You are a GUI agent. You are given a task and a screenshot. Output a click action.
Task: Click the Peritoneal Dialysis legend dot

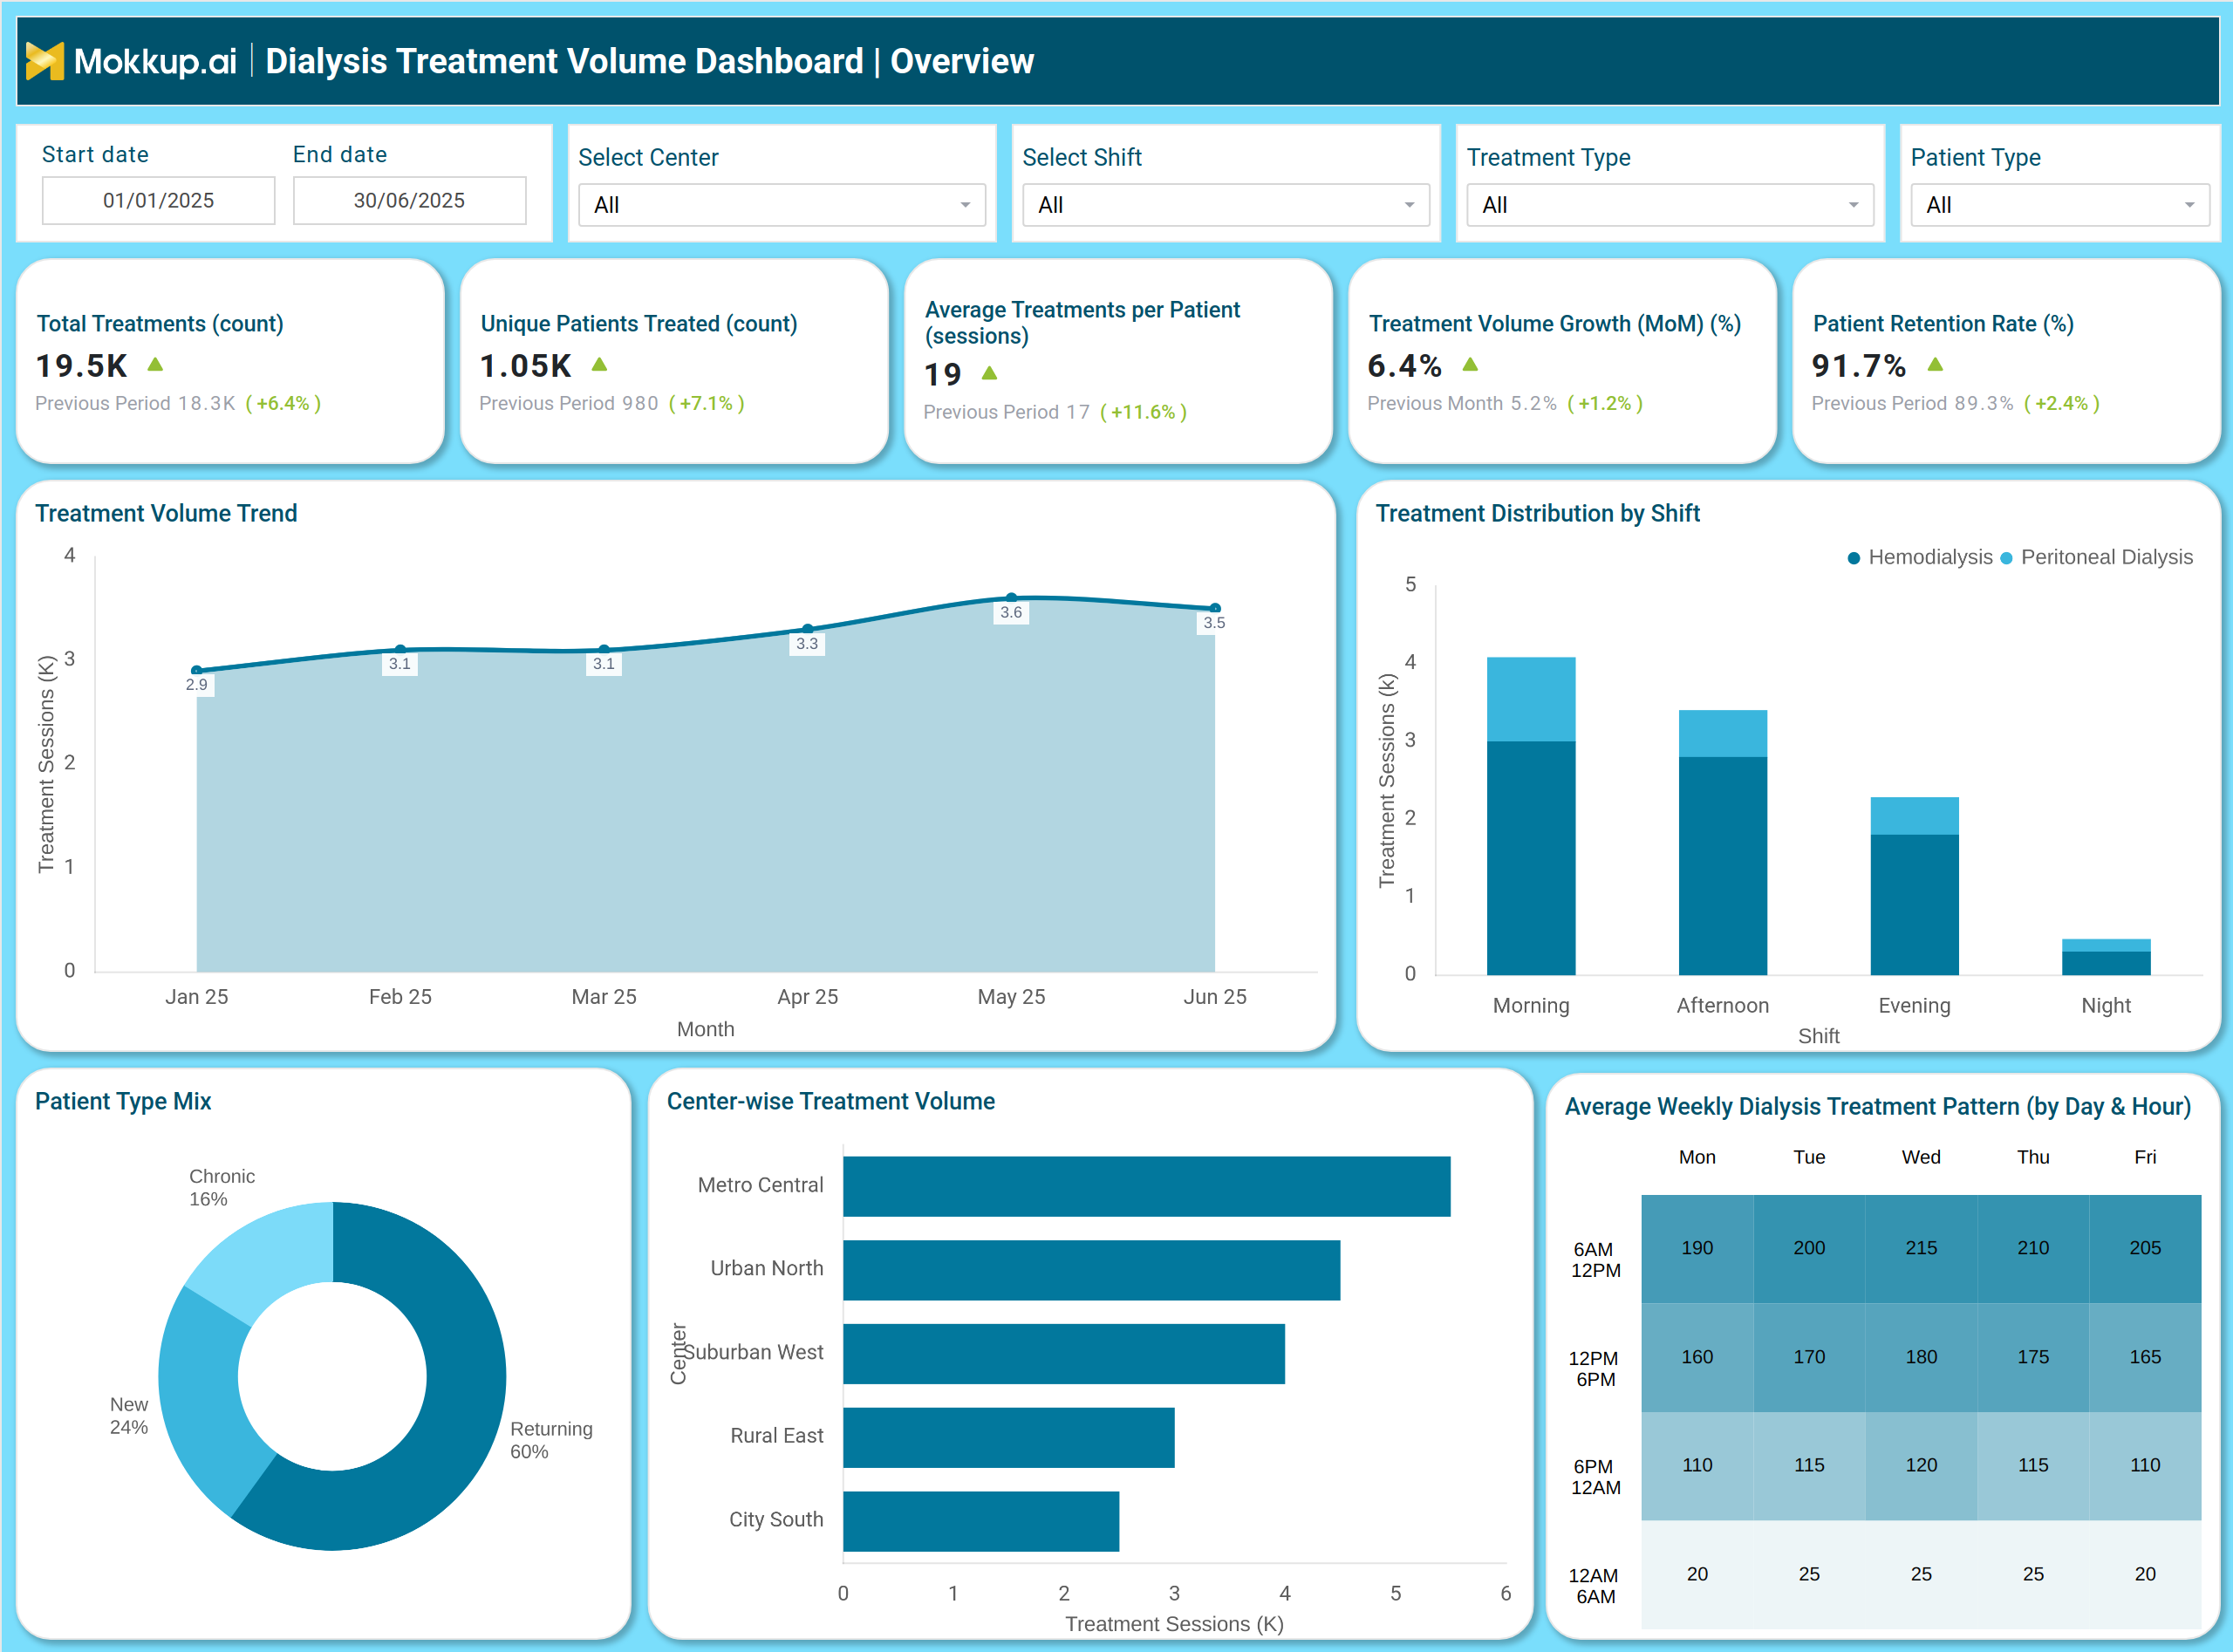point(2006,558)
